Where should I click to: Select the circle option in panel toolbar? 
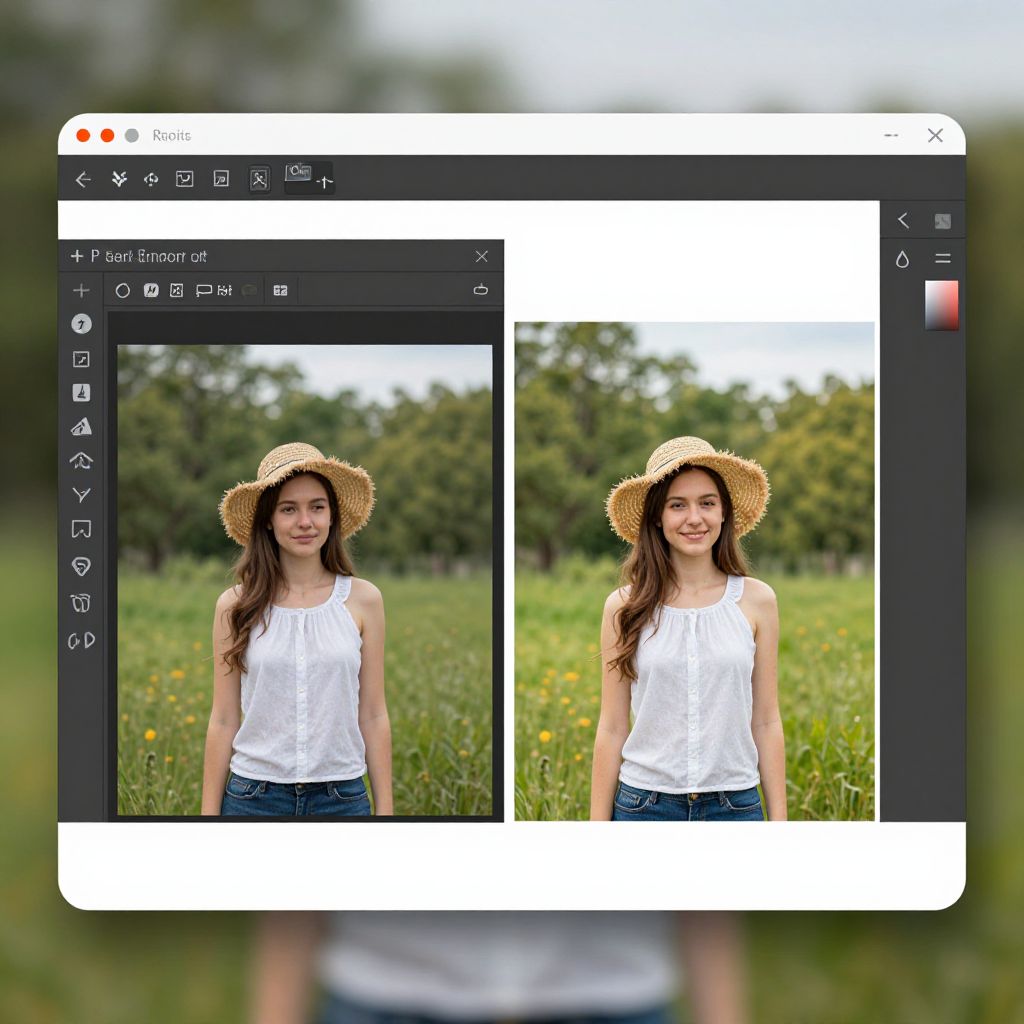coord(123,290)
